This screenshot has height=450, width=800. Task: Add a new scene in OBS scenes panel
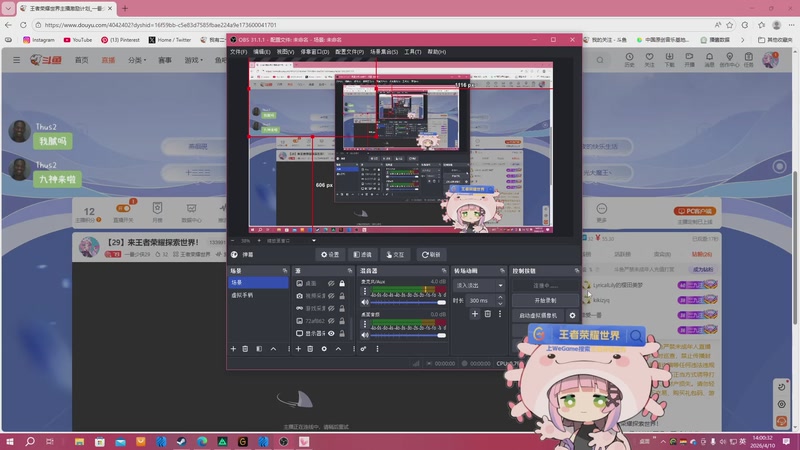click(233, 349)
